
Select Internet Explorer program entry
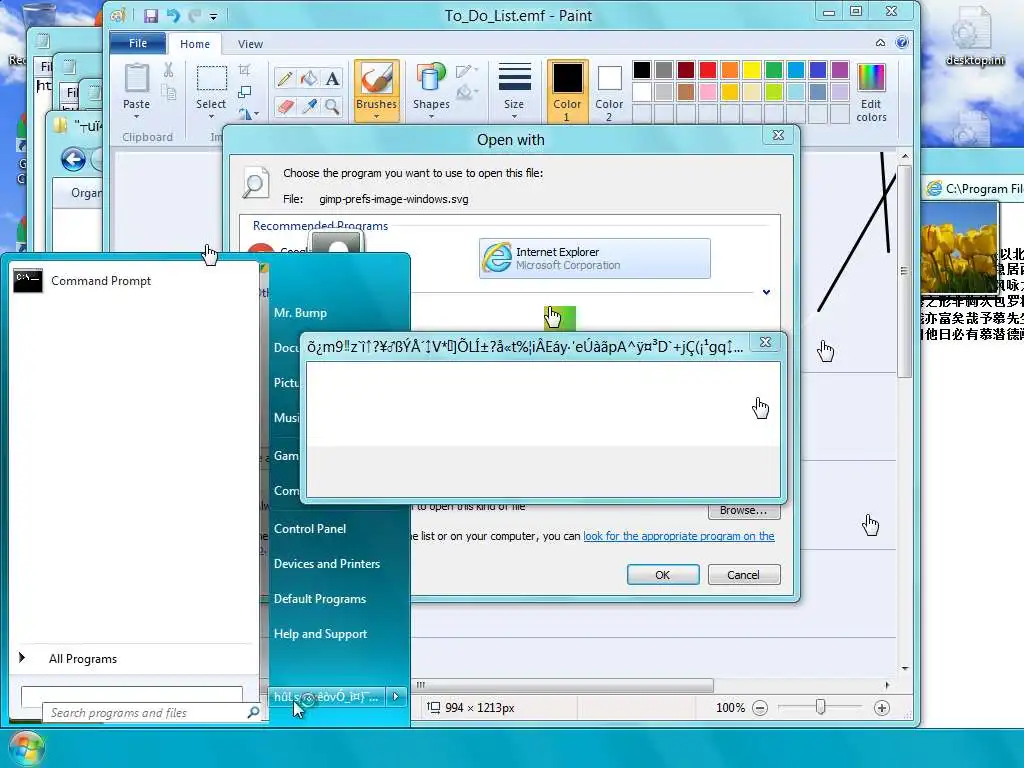pos(594,259)
